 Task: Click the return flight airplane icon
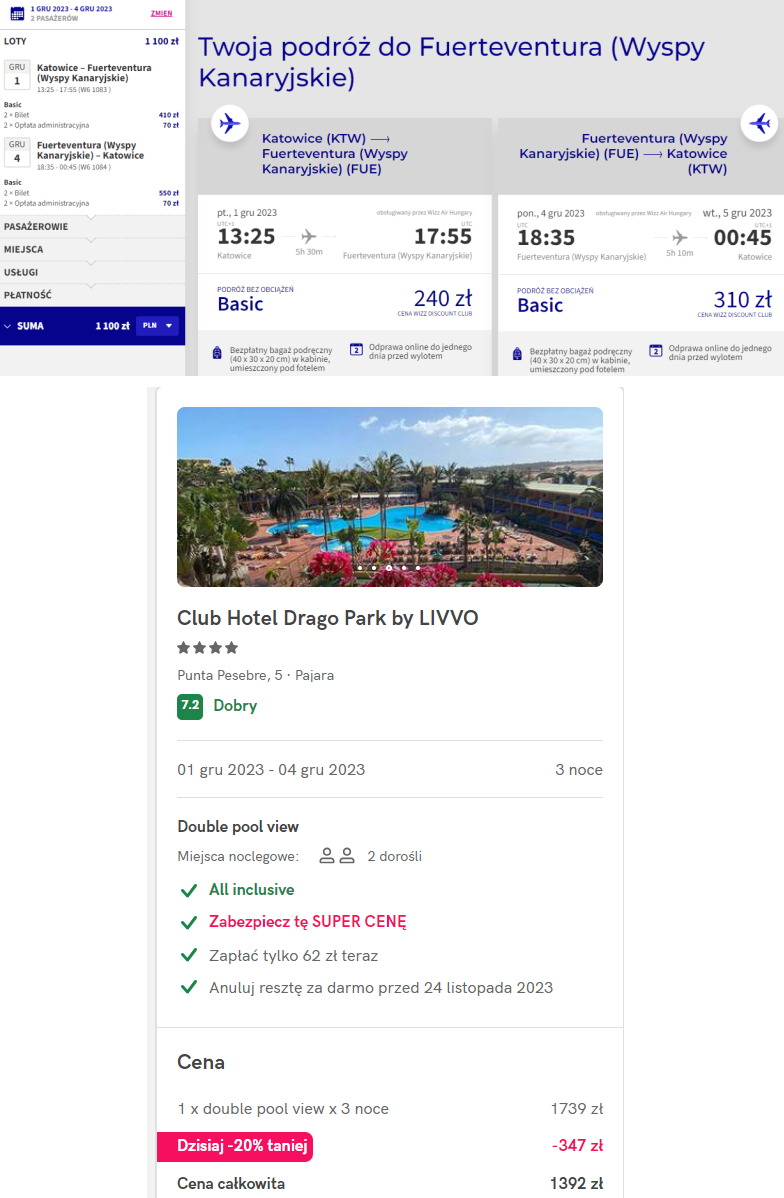(x=760, y=123)
